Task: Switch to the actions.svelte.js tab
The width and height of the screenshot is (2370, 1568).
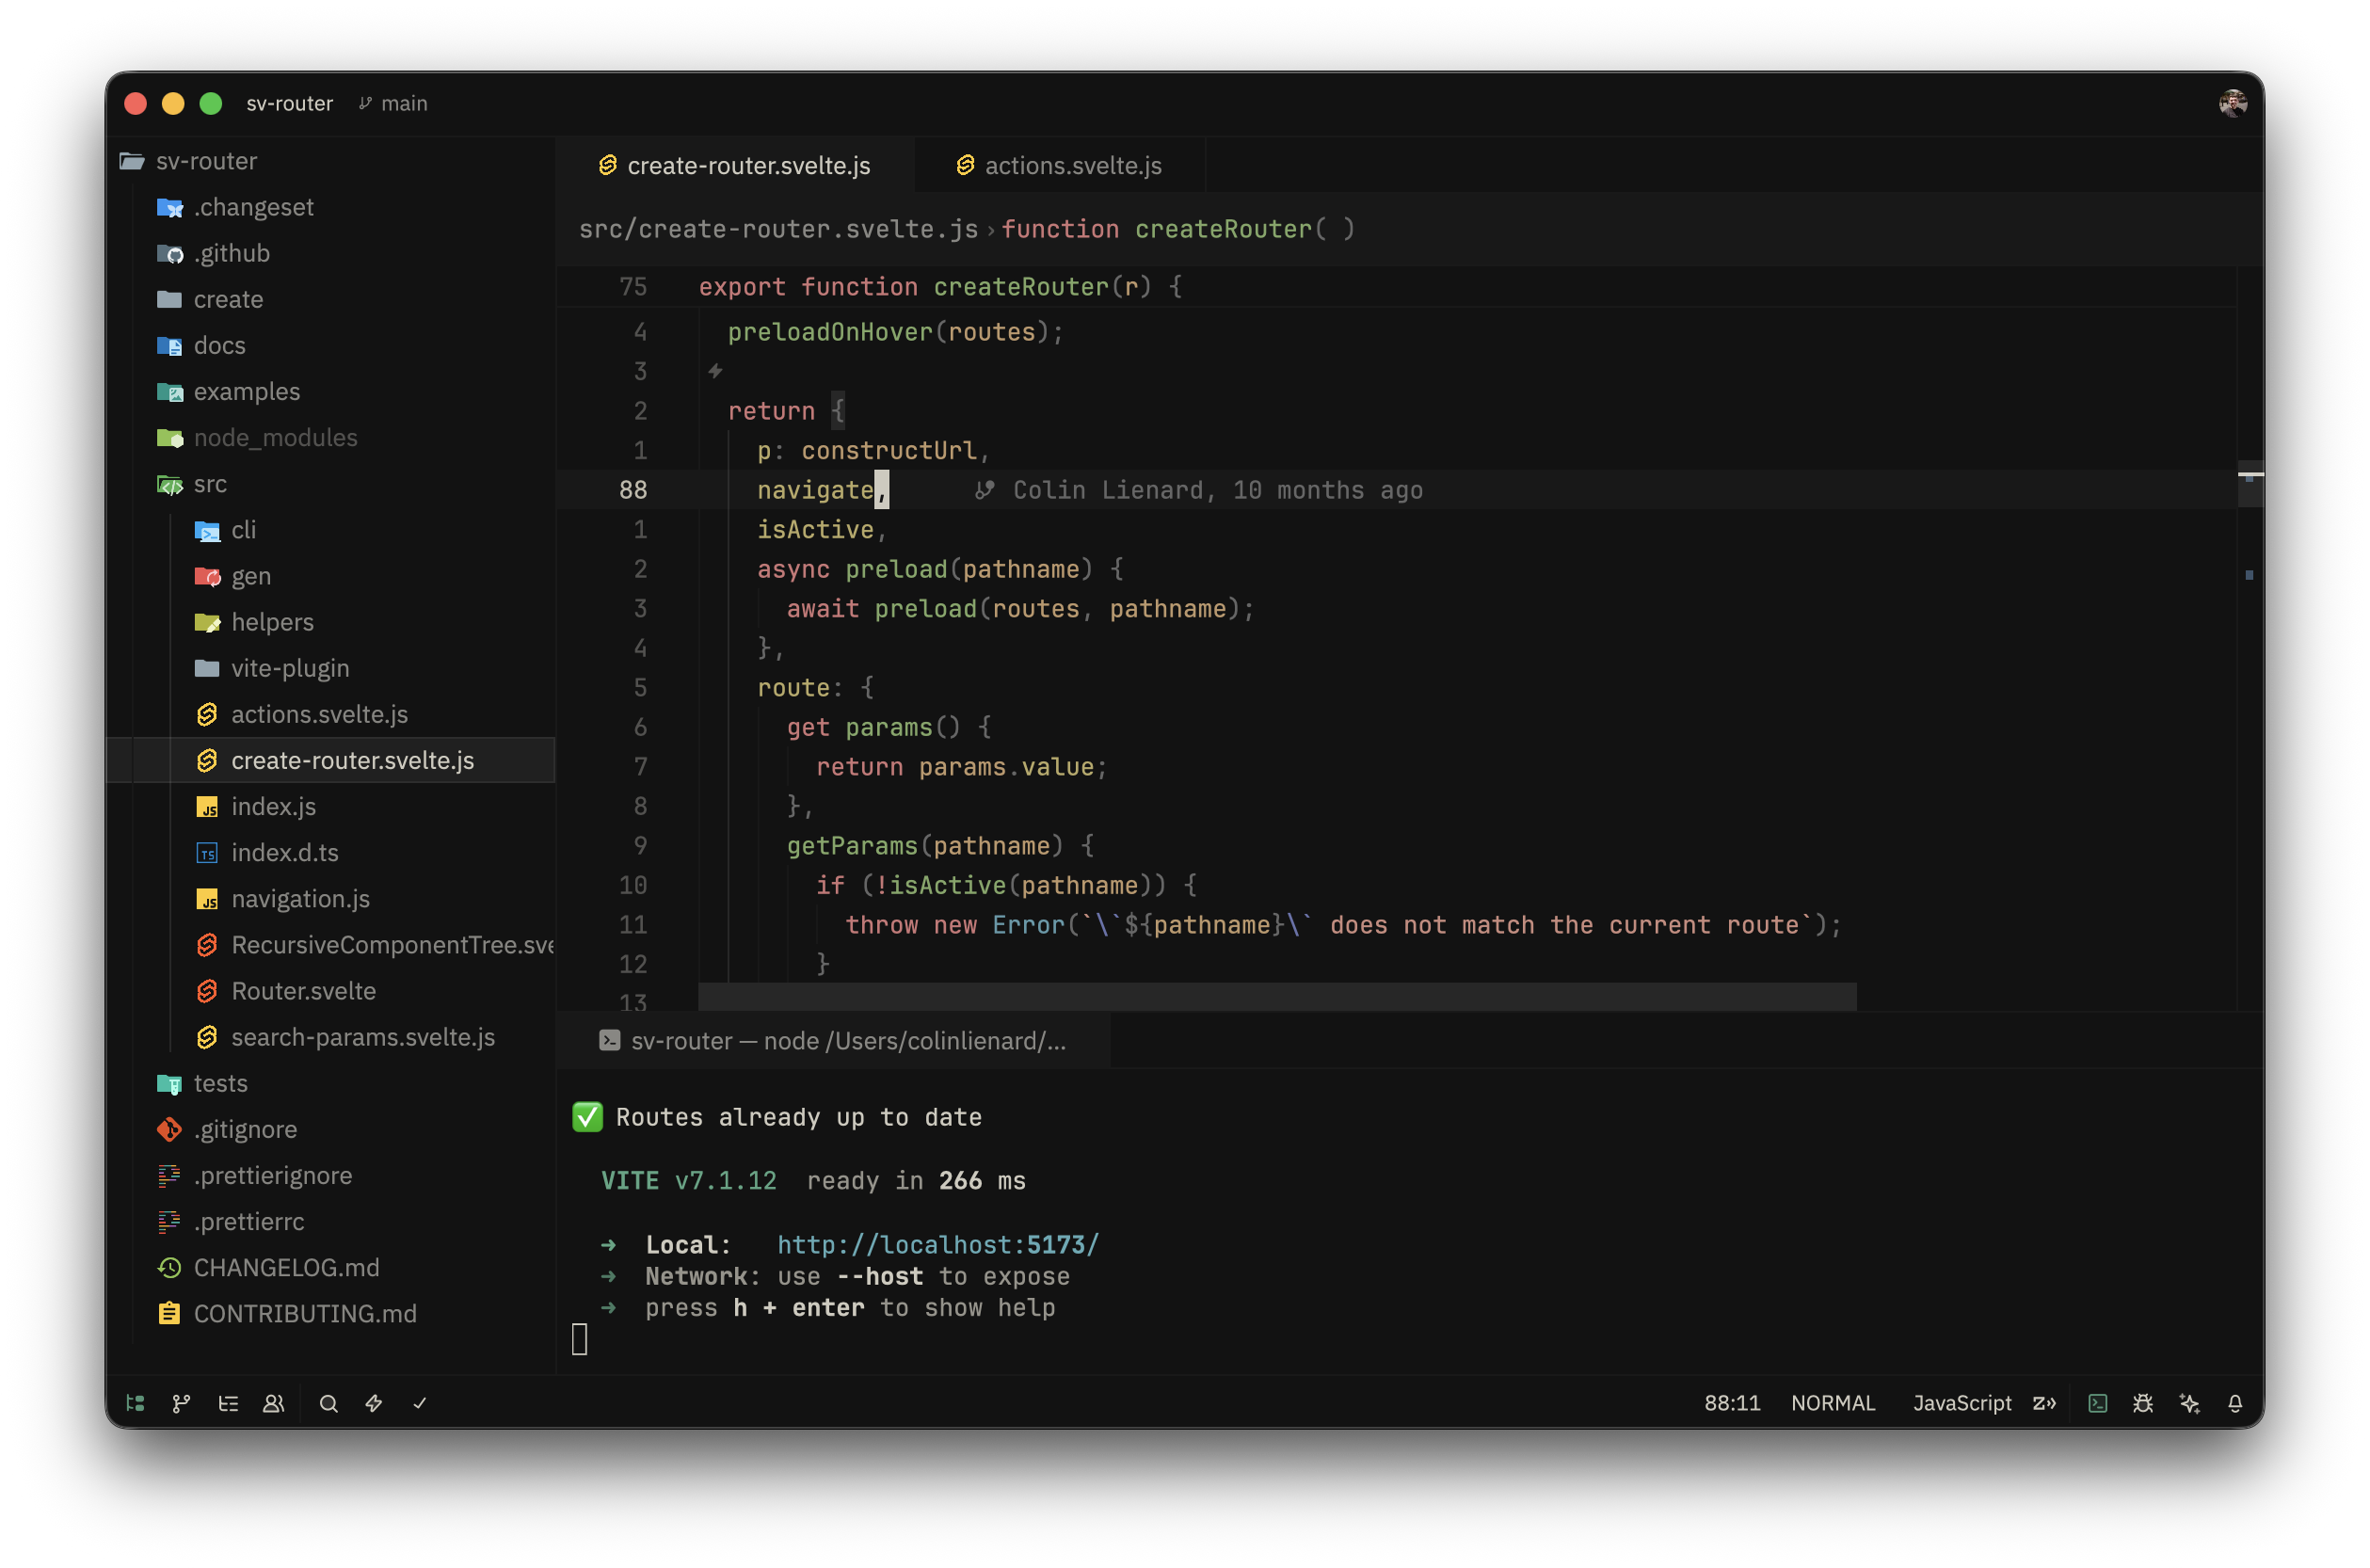Action: (1059, 165)
